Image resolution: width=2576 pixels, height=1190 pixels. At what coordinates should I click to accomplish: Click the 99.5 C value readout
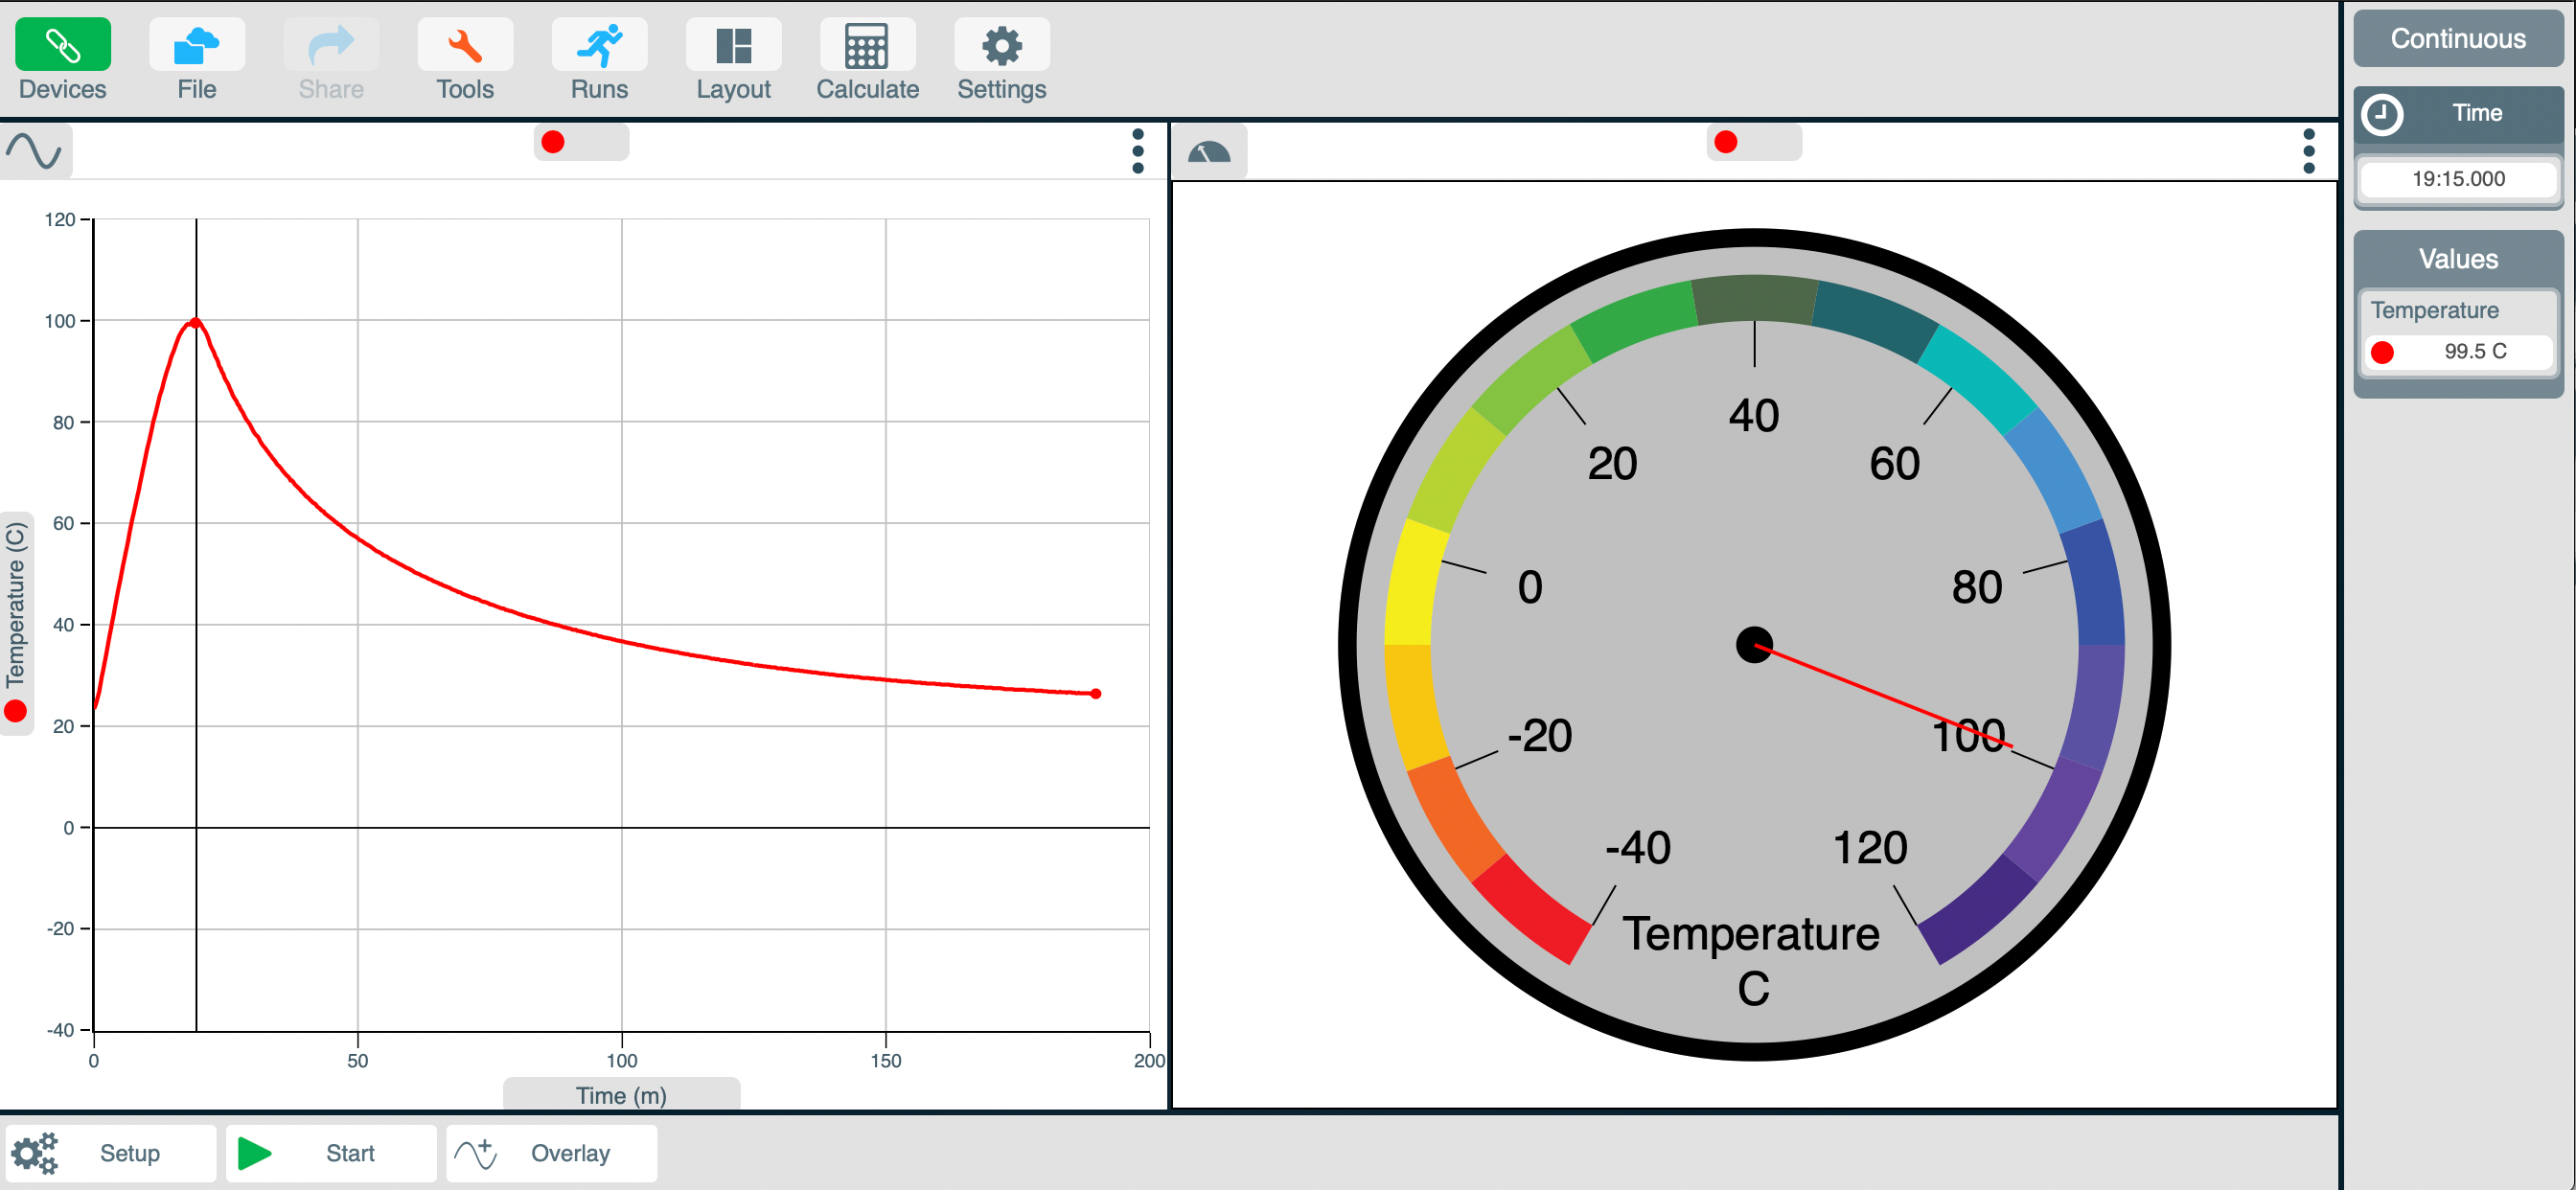pos(2474,351)
